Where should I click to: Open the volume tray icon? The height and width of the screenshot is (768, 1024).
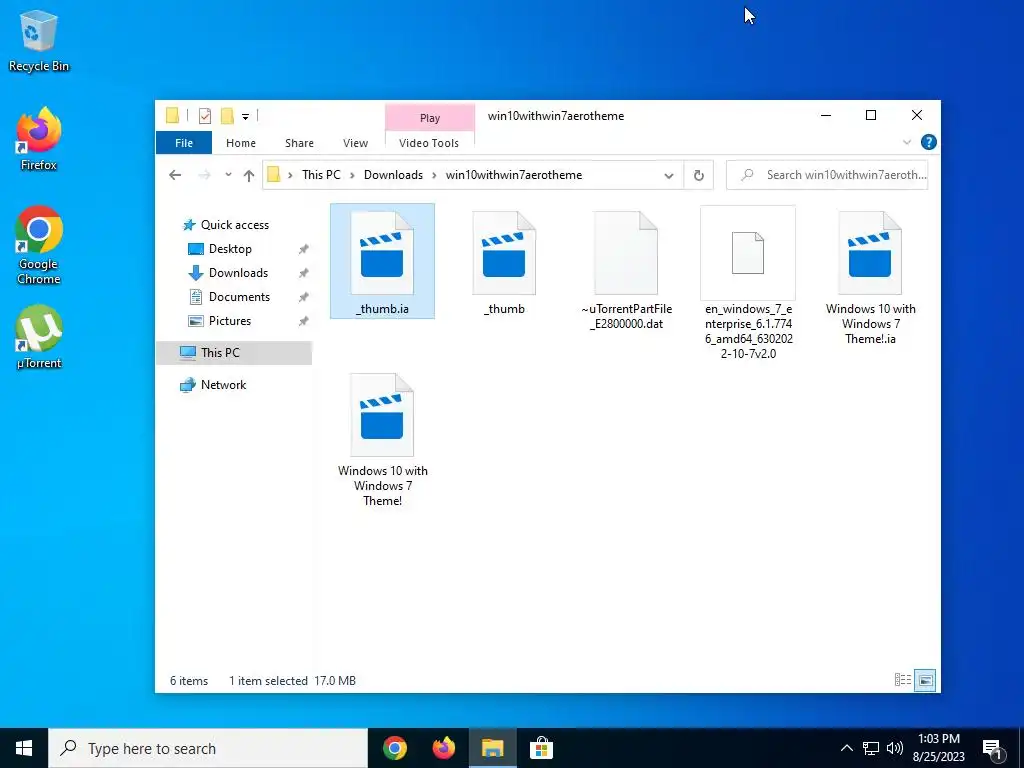[x=895, y=748]
